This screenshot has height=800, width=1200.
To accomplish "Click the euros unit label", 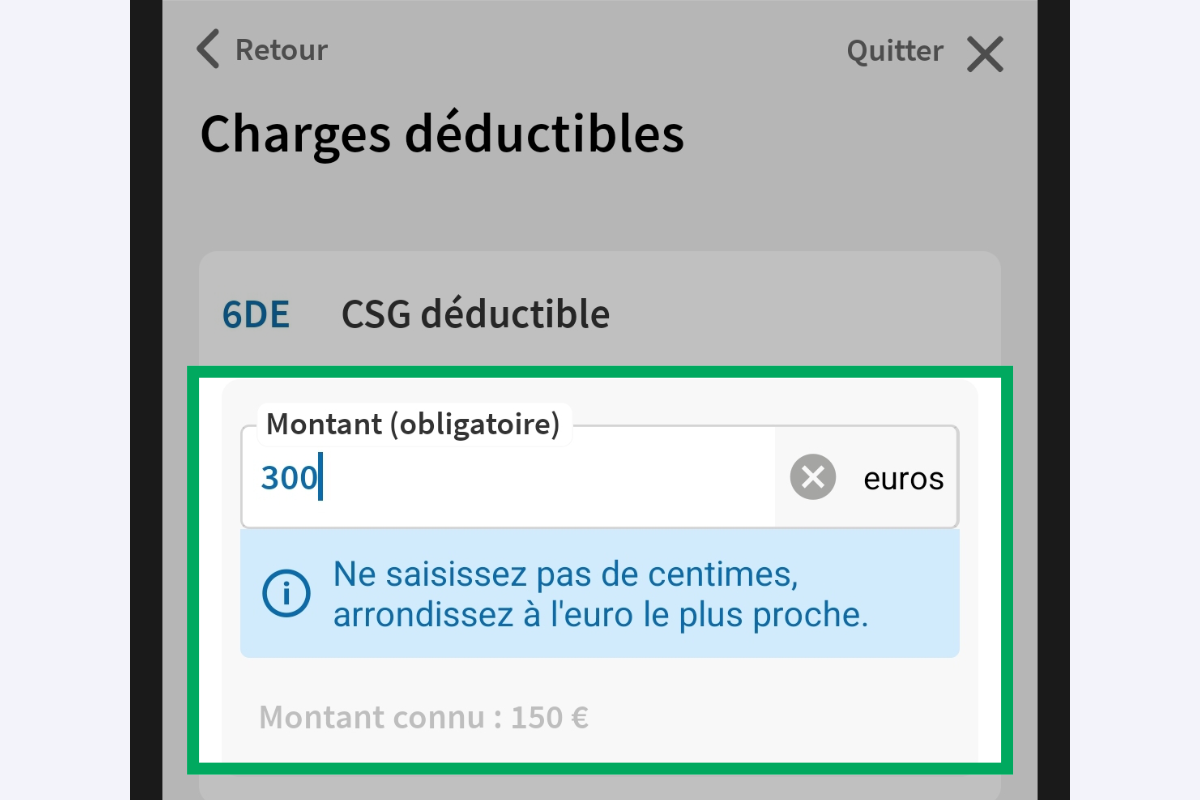I will coord(902,478).
